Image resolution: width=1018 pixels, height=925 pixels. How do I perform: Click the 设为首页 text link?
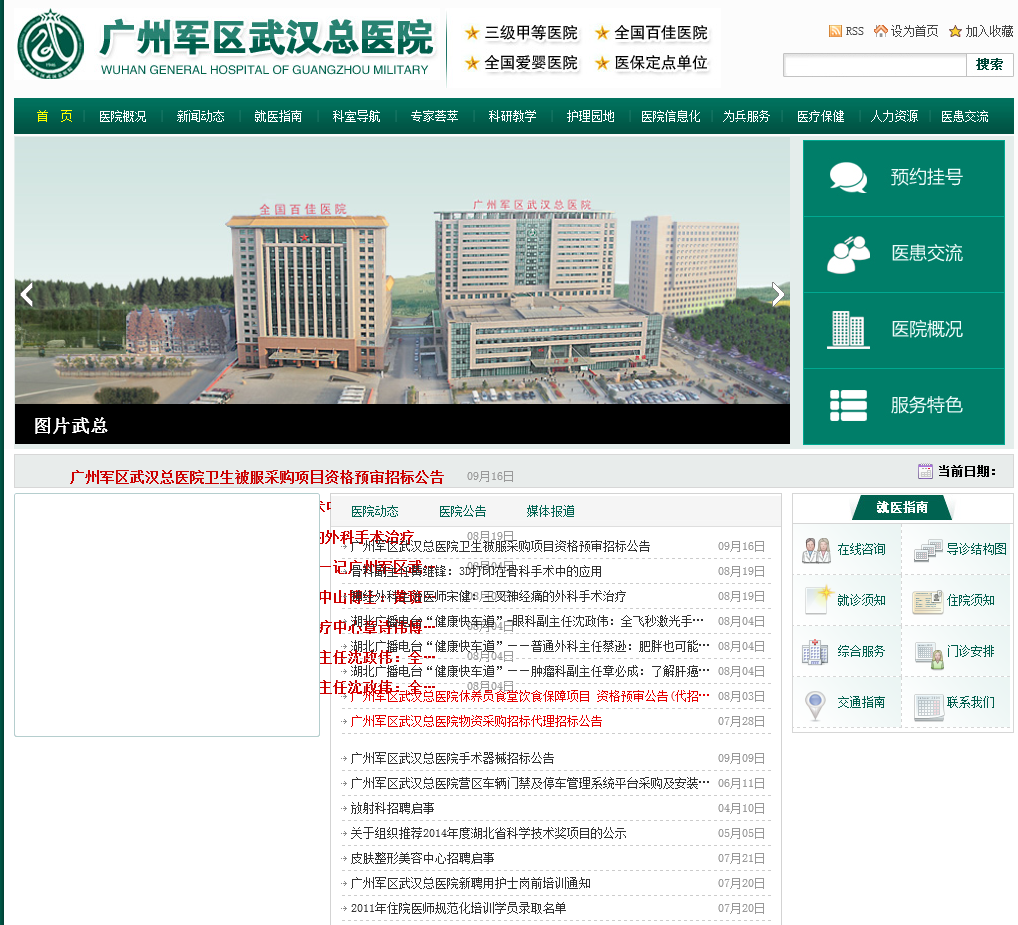pyautogui.click(x=914, y=31)
